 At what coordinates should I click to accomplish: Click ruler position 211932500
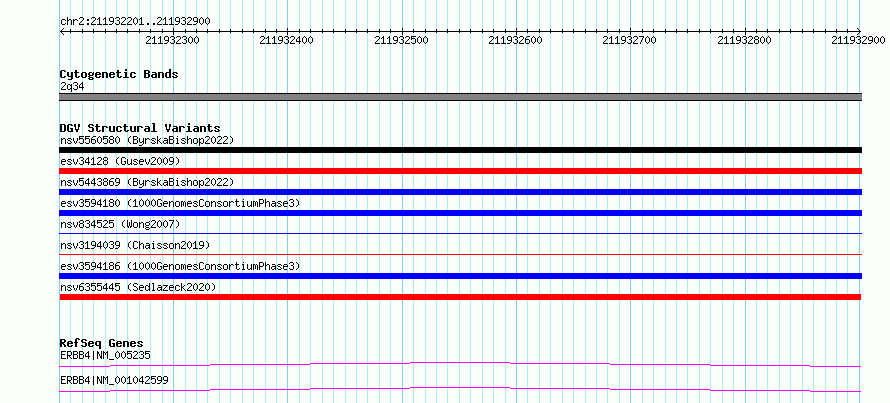402,40
